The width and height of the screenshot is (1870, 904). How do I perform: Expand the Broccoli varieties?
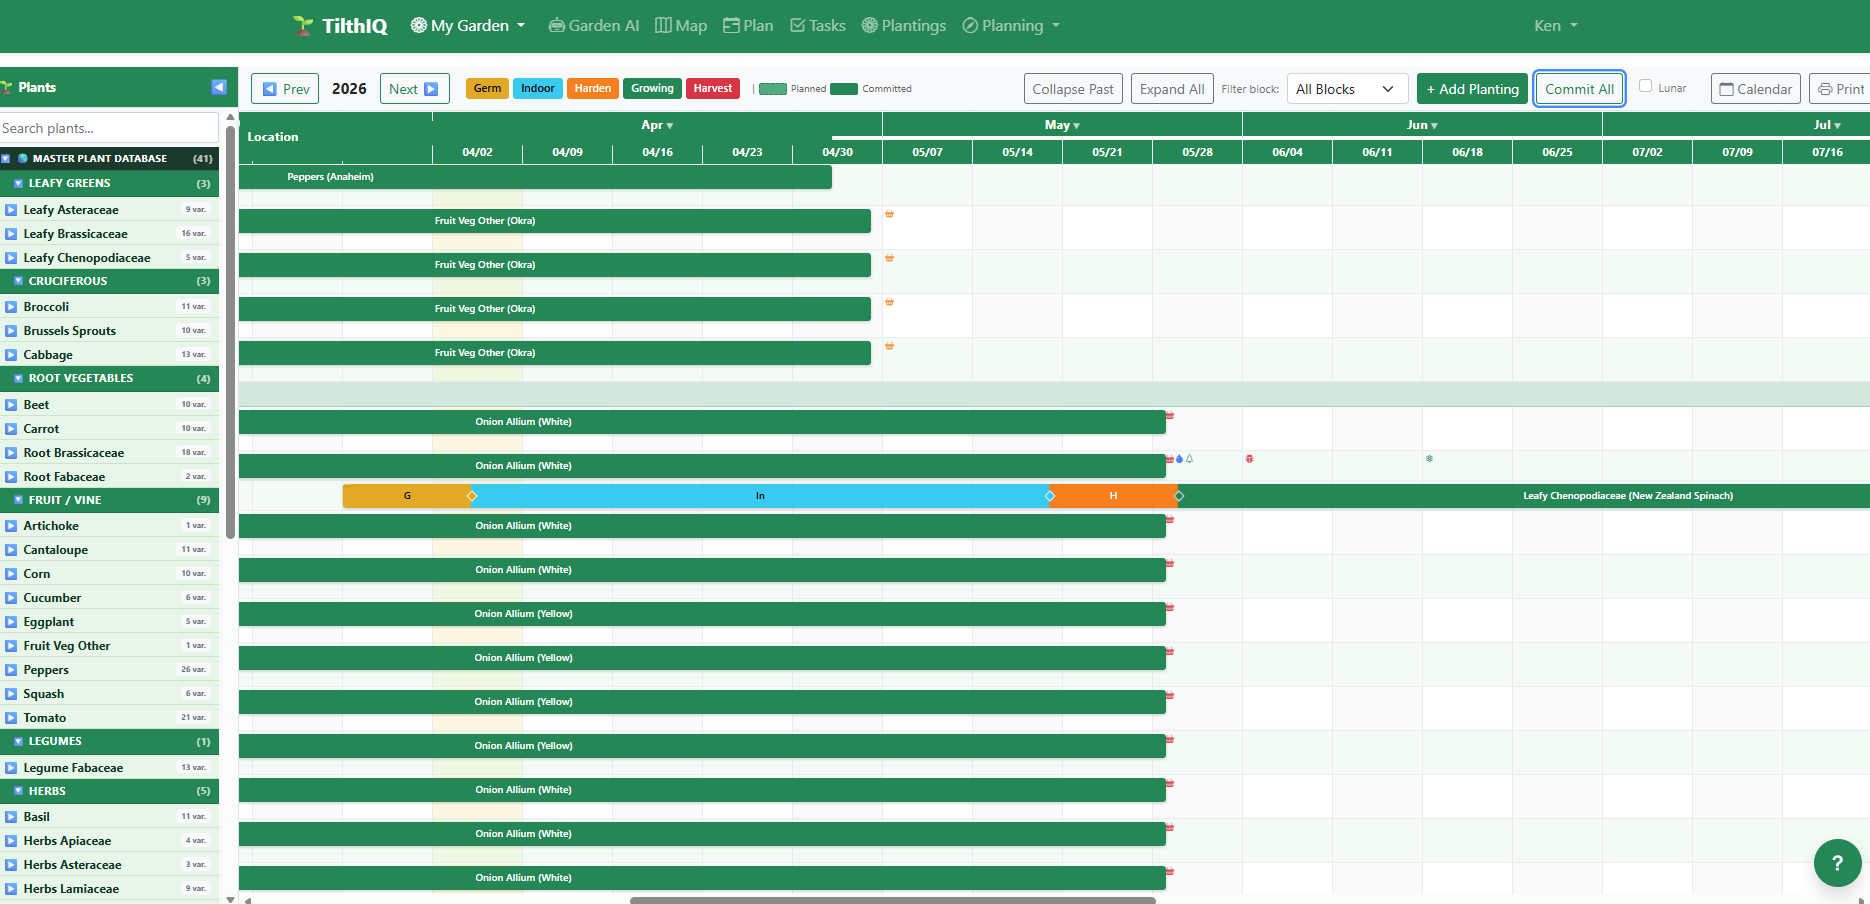(11, 307)
